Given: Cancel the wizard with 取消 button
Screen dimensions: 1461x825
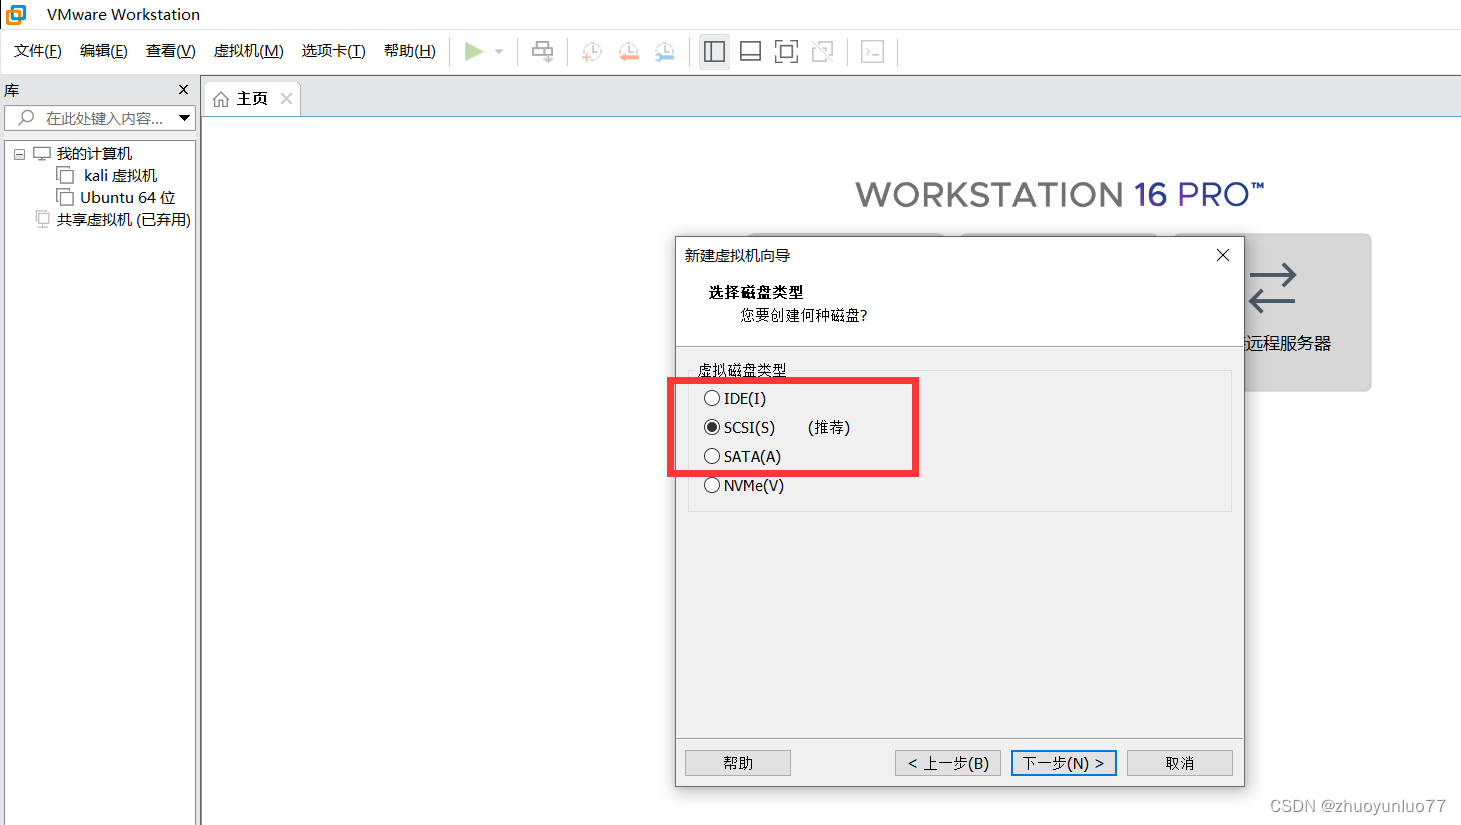Looking at the screenshot, I should [x=1180, y=763].
